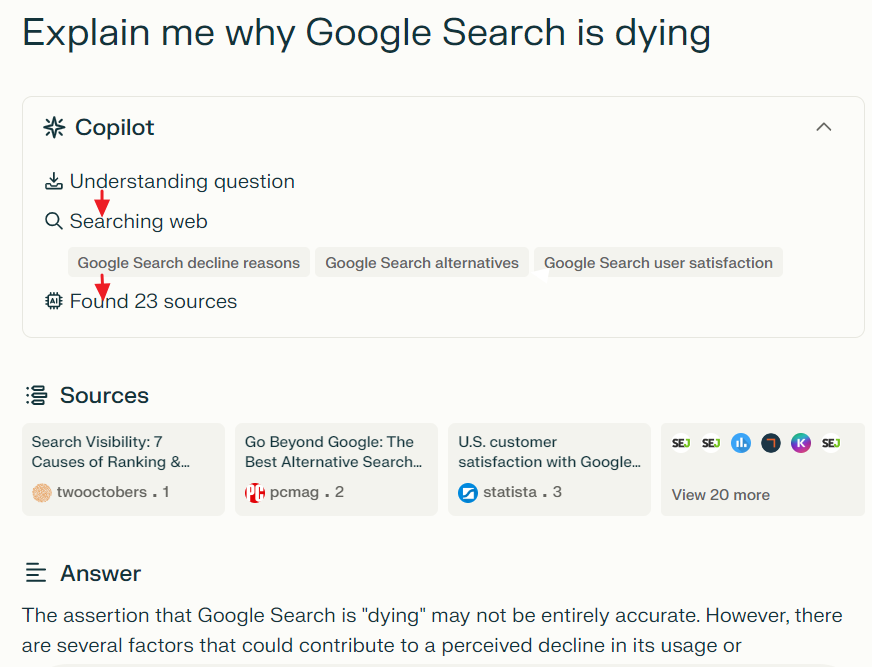Click the purple K source favicon
This screenshot has width=872, height=667.
801,443
